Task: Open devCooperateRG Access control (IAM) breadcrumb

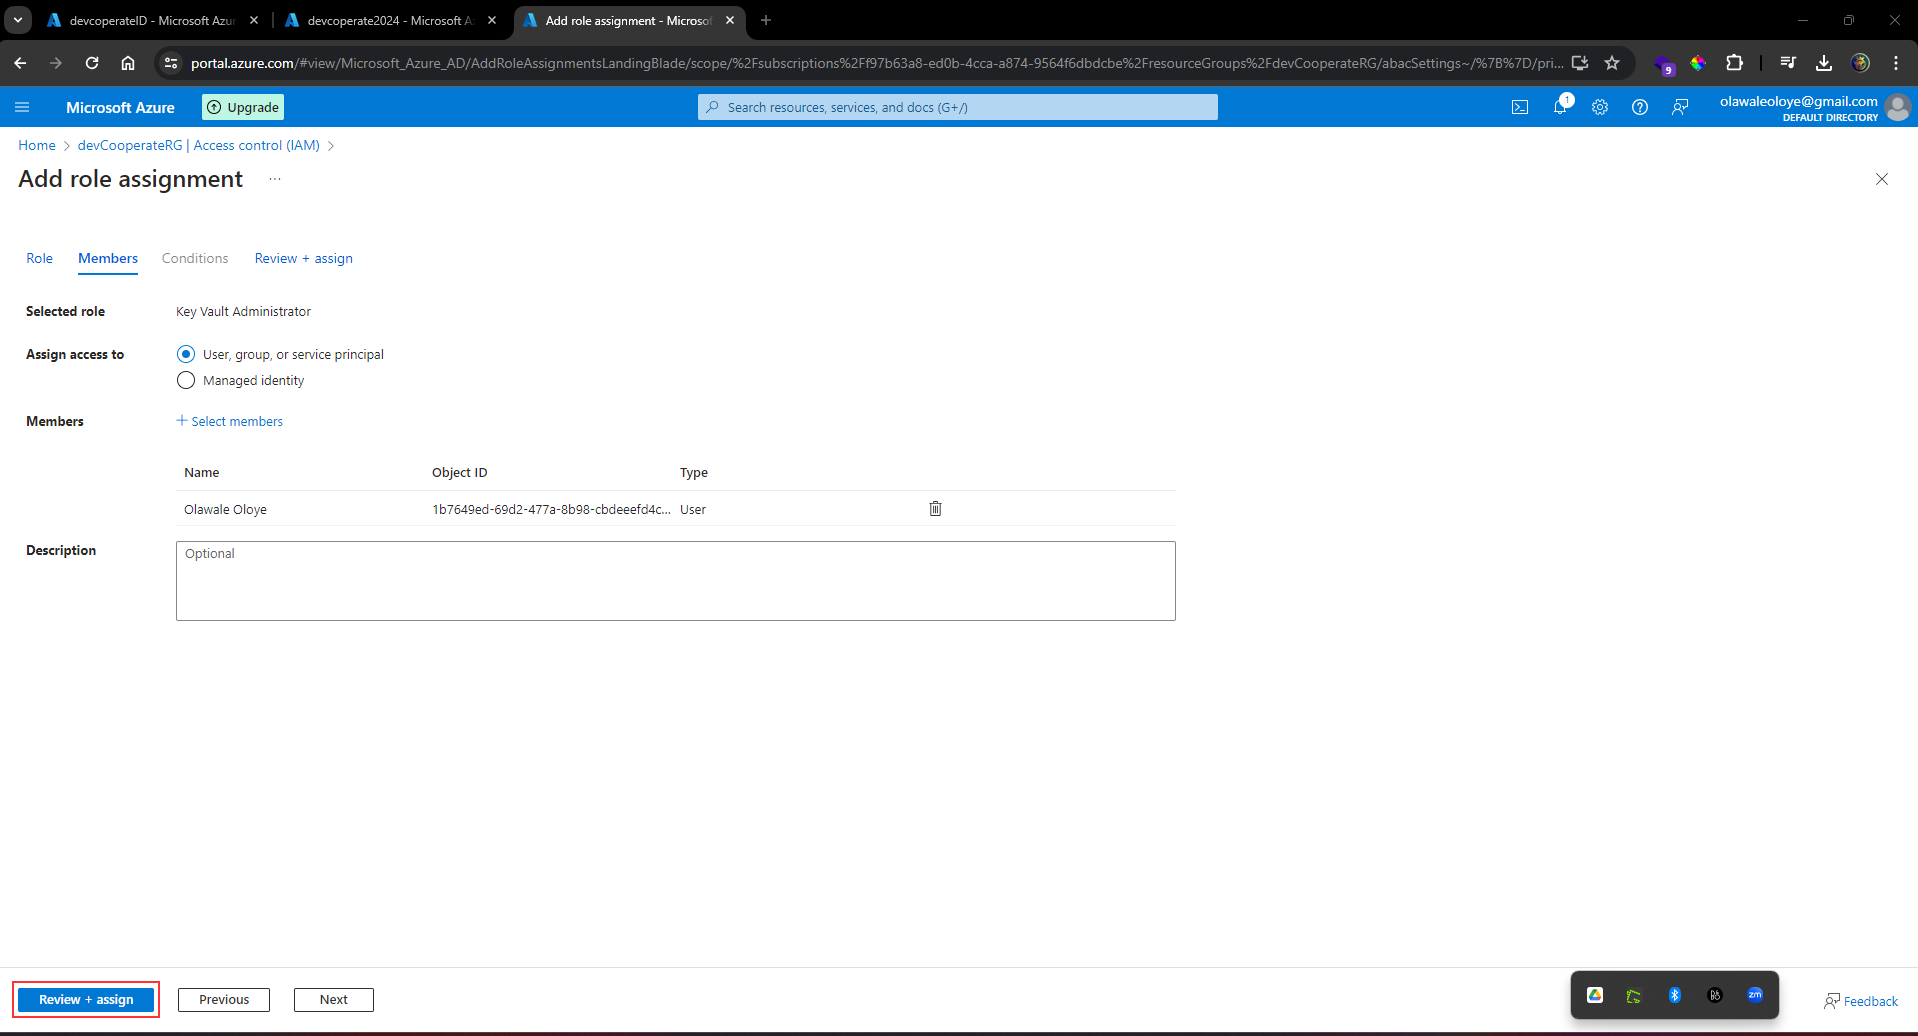Action: [199, 145]
